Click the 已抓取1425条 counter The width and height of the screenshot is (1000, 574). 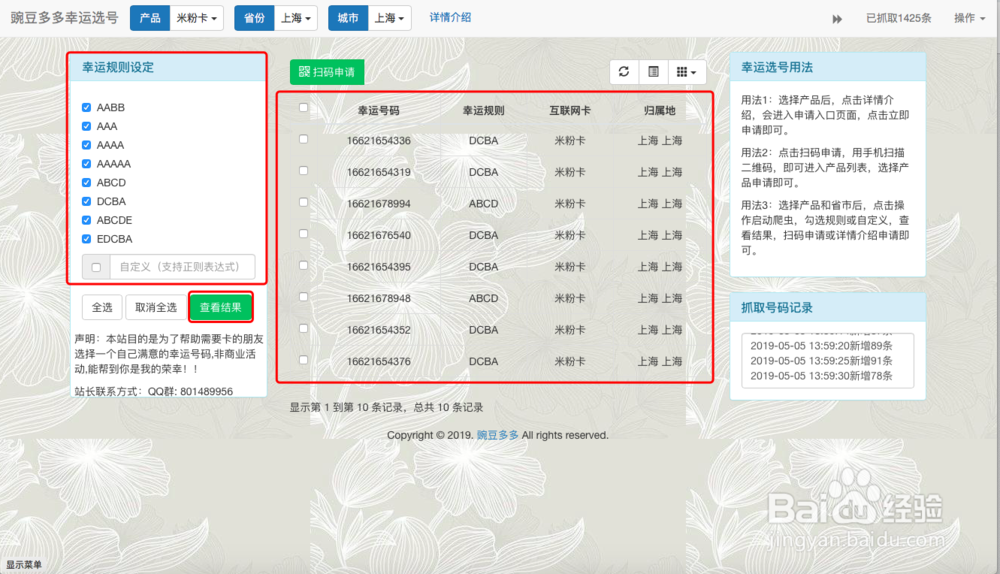pyautogui.click(x=899, y=18)
